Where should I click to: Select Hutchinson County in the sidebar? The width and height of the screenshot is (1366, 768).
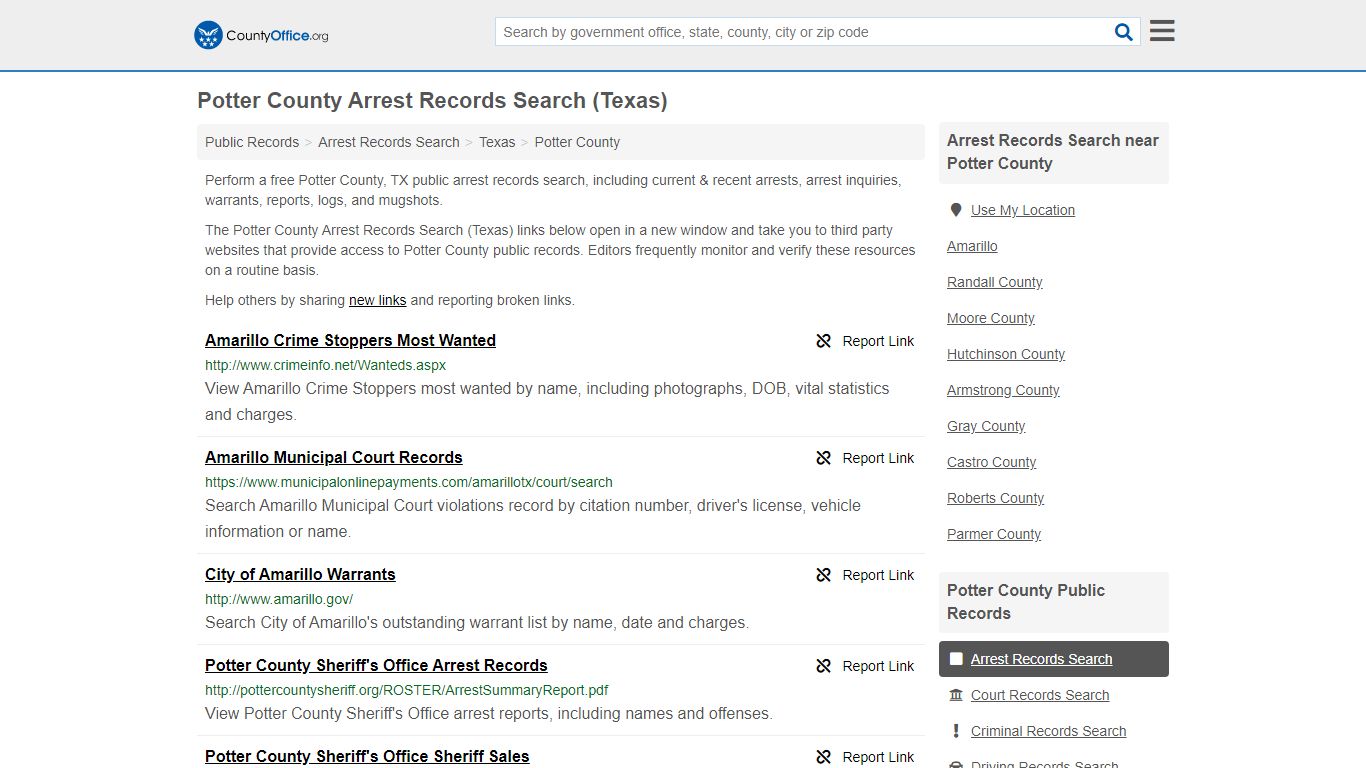pos(1005,354)
